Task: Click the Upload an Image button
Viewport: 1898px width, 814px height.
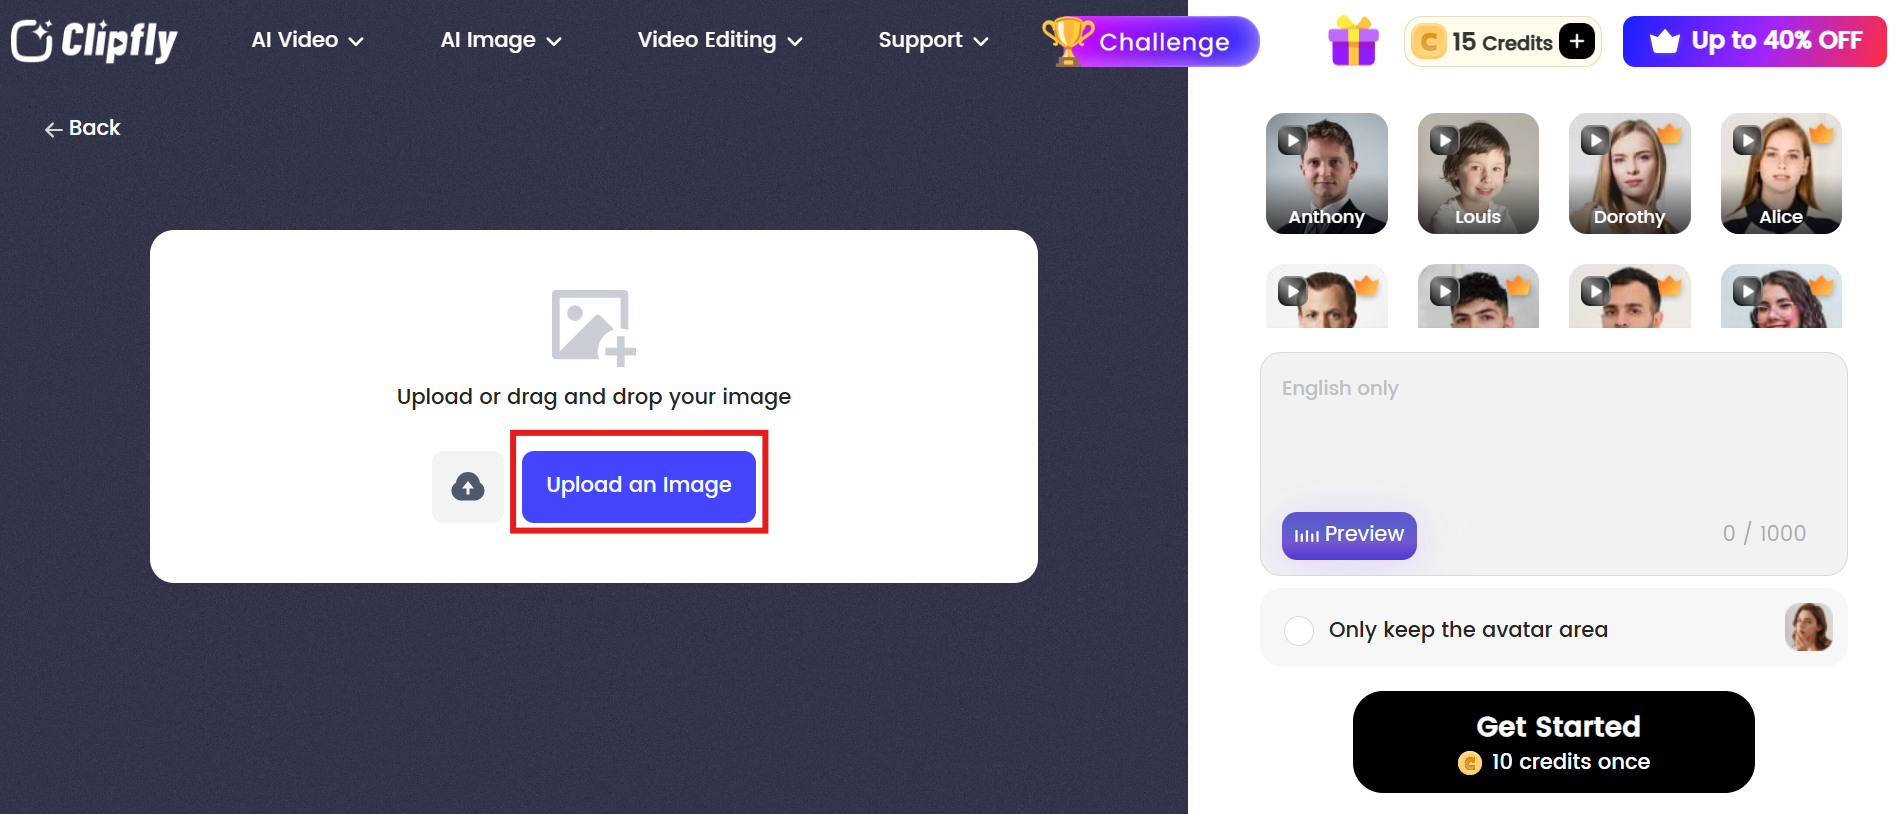Action: click(639, 486)
